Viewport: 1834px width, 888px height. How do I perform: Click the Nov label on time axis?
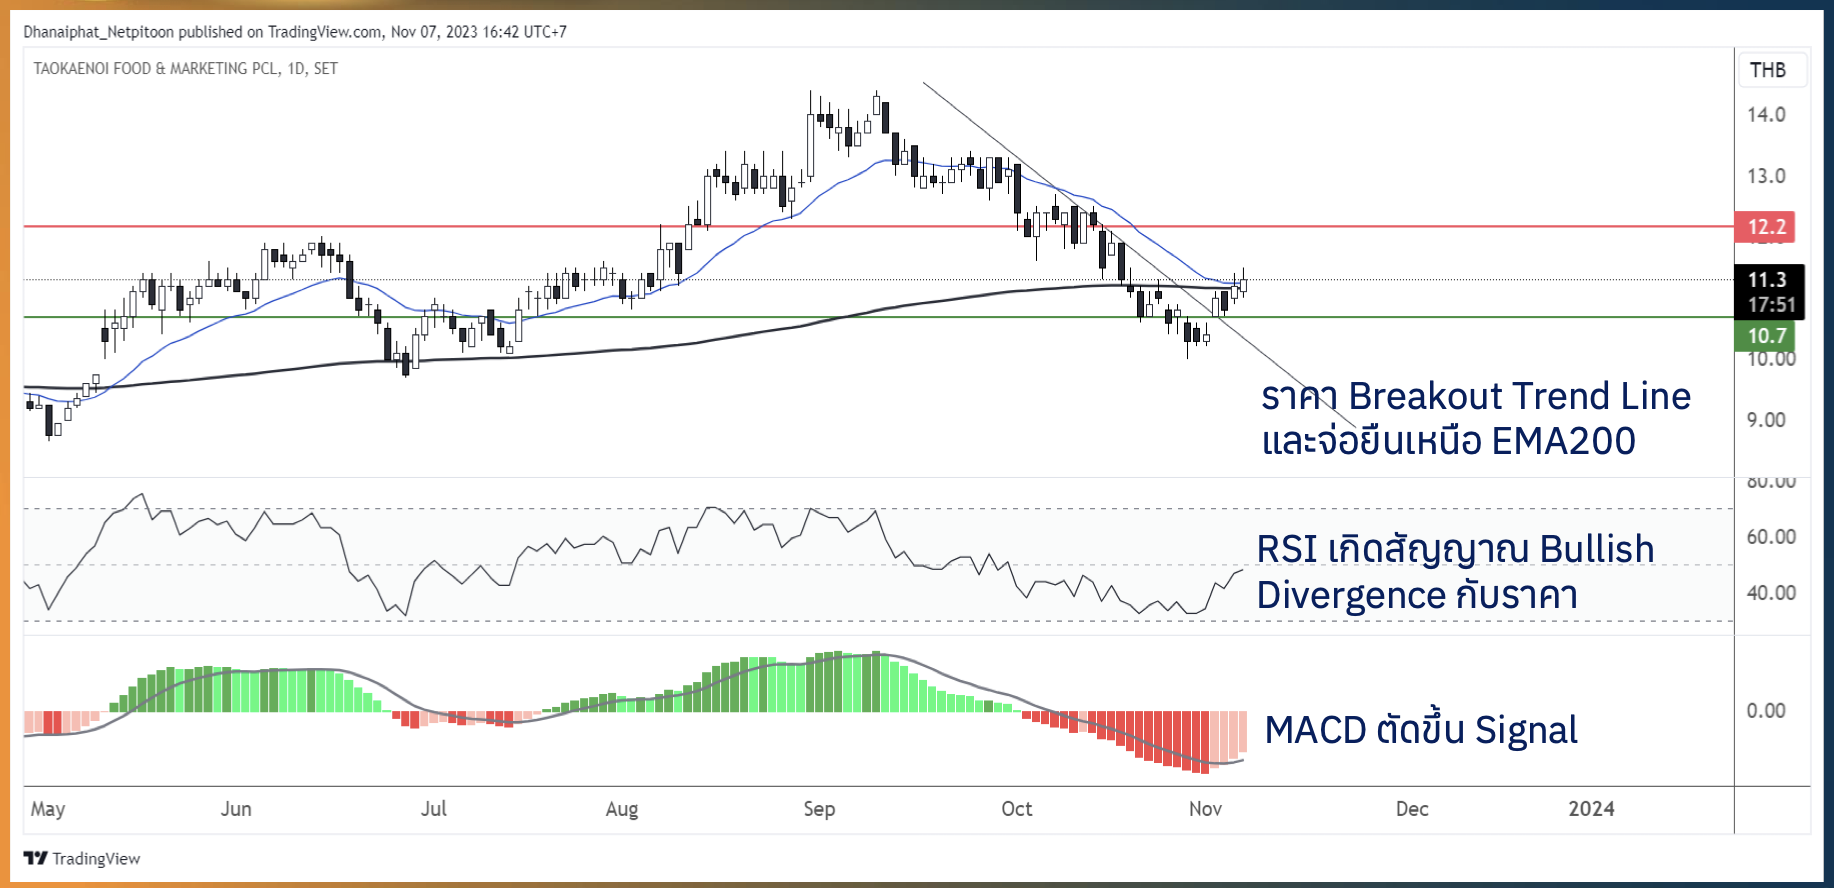click(1205, 809)
